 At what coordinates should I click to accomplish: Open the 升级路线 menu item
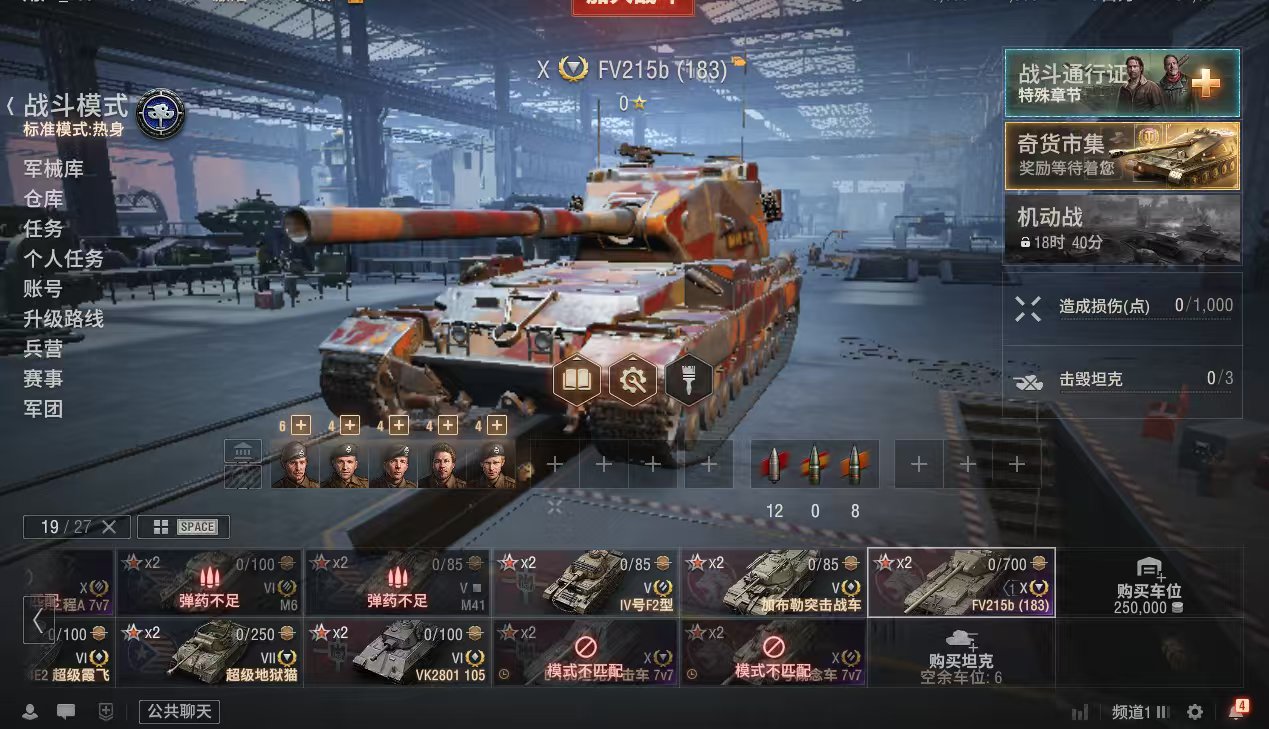pos(64,319)
